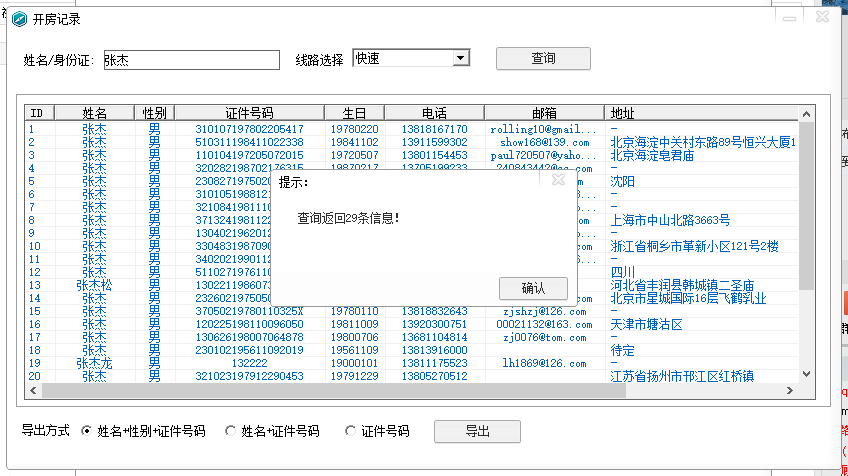
Task: Click the table's scroll up arrow
Action: pyautogui.click(x=806, y=114)
